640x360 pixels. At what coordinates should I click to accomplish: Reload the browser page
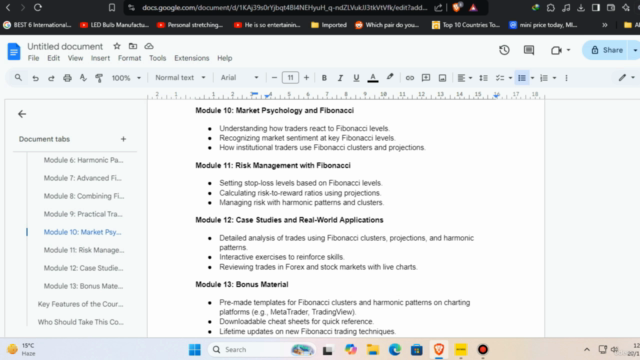point(38,7)
